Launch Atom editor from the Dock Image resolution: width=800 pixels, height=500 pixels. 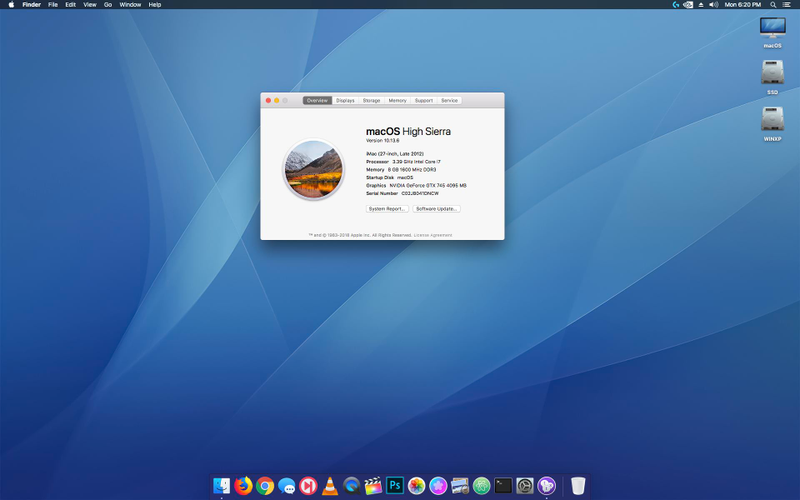pyautogui.click(x=482, y=486)
